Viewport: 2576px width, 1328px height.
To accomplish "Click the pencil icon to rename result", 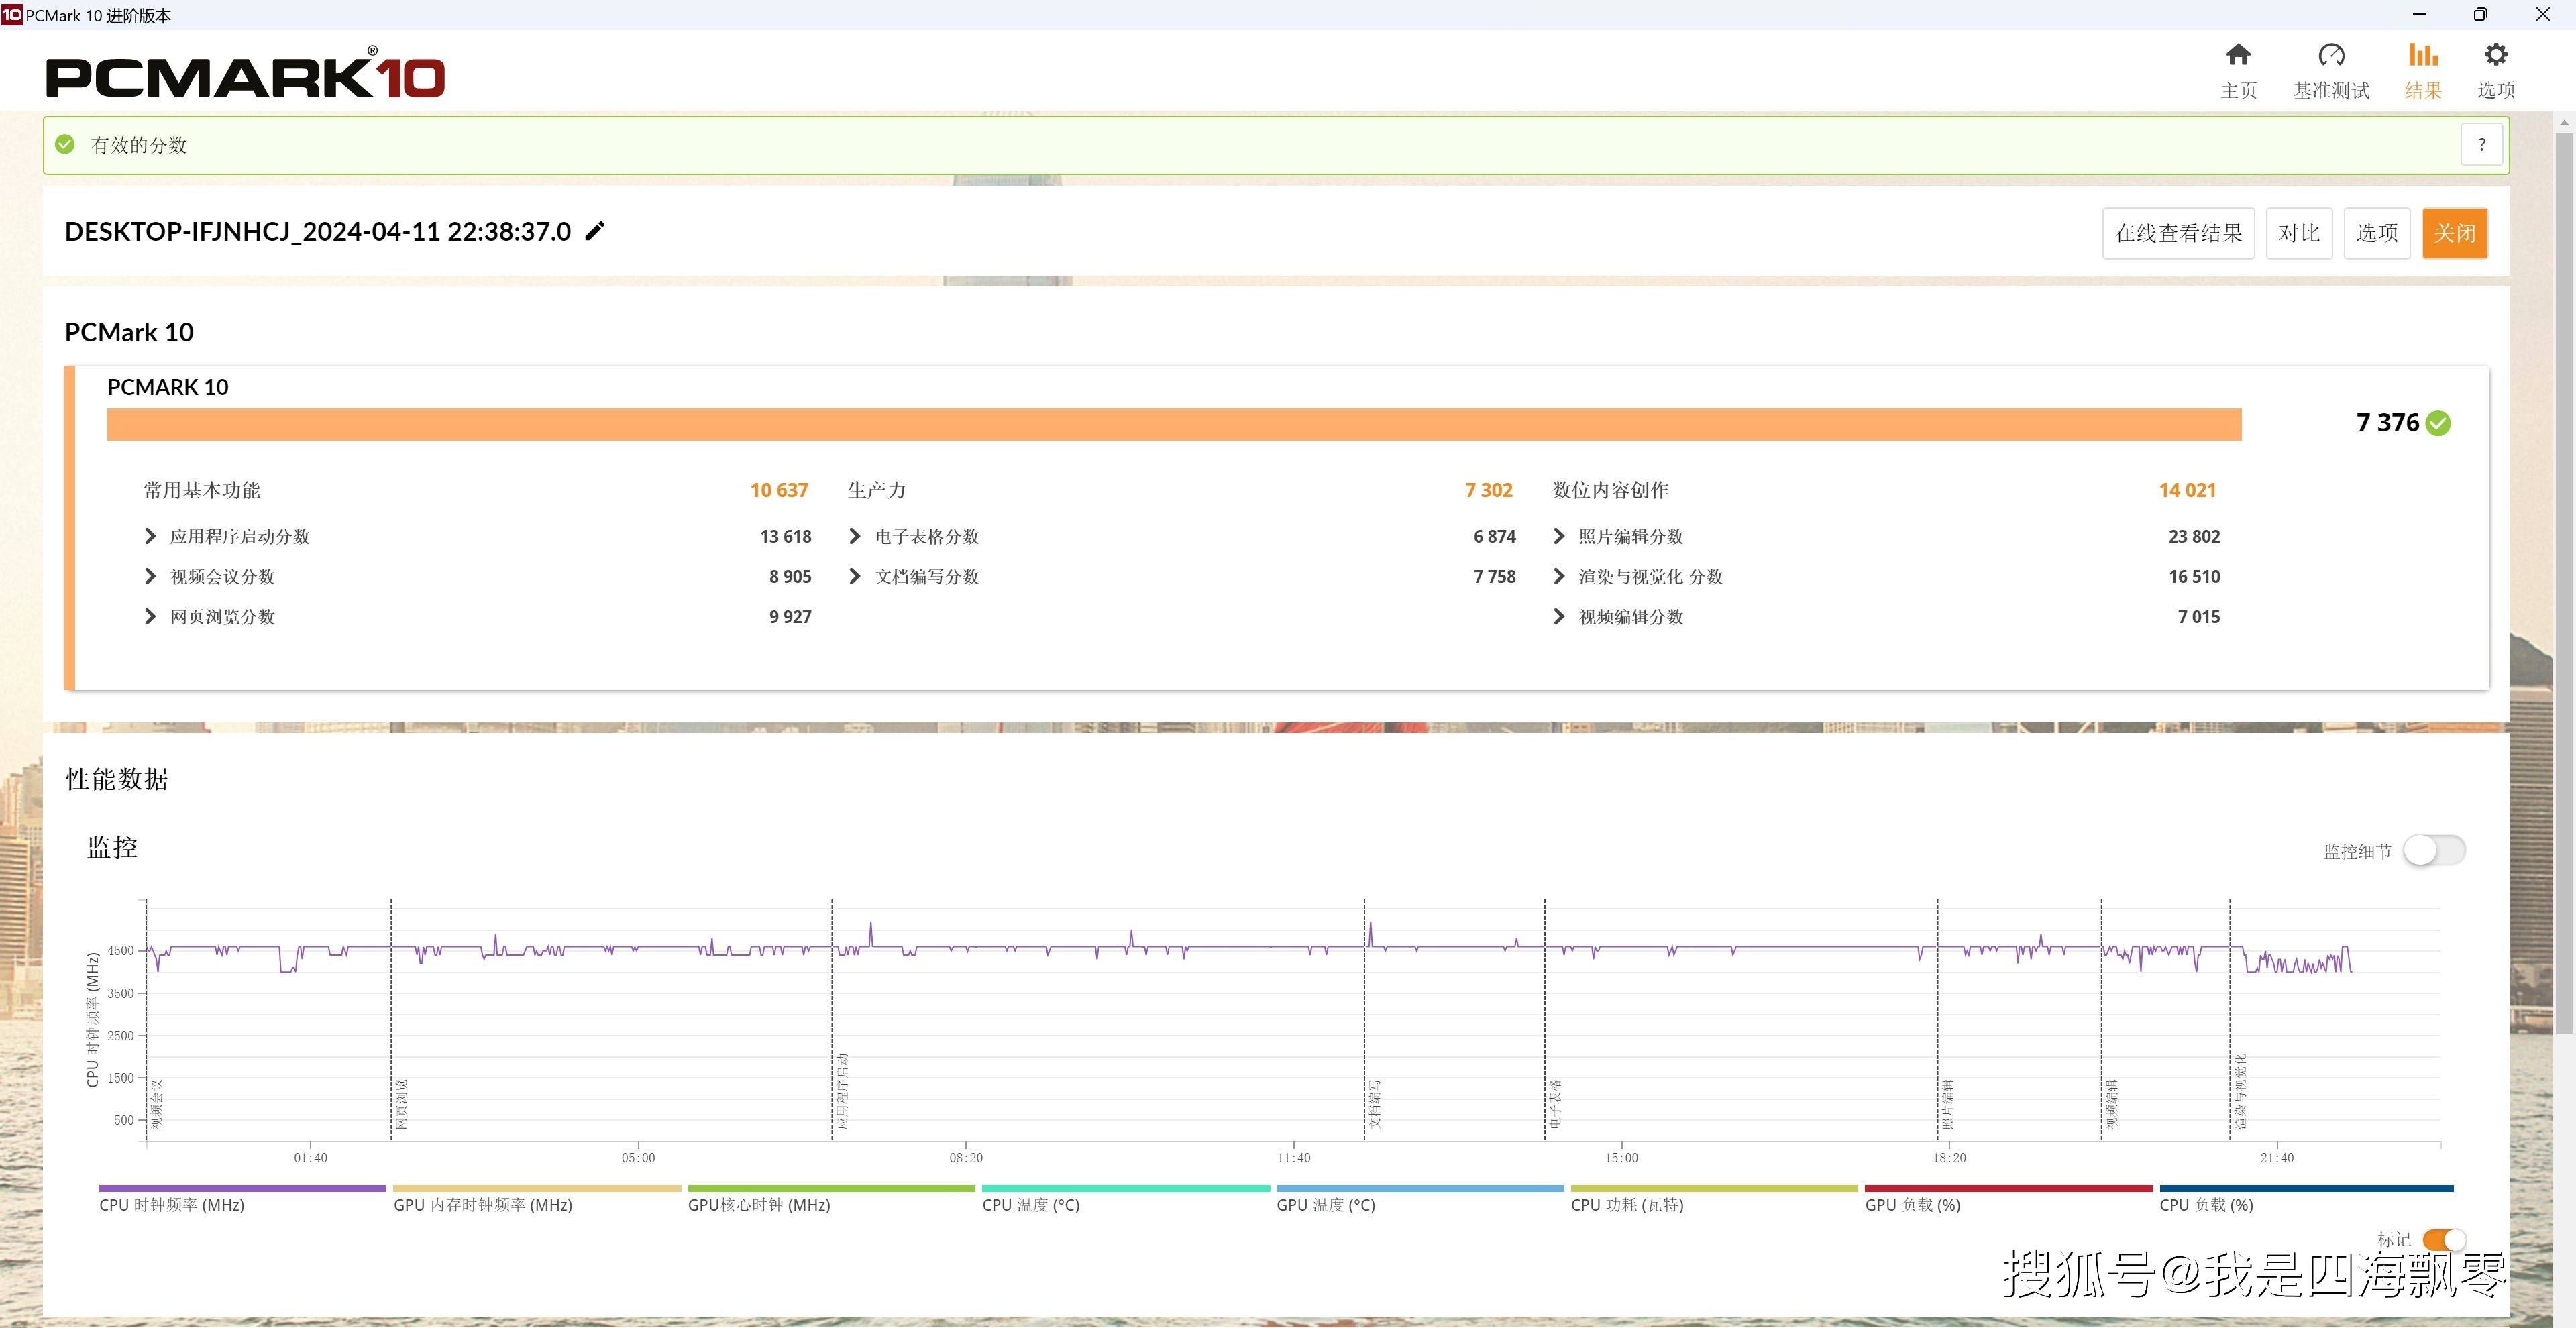I will coord(595,231).
